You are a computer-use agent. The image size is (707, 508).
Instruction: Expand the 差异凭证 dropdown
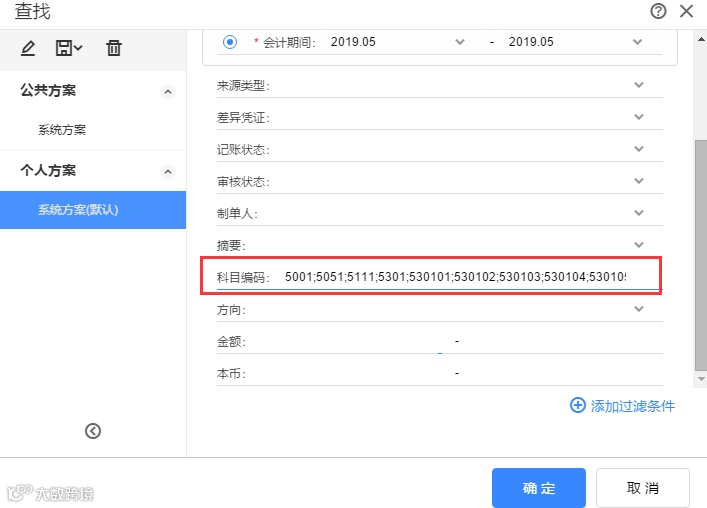click(639, 117)
